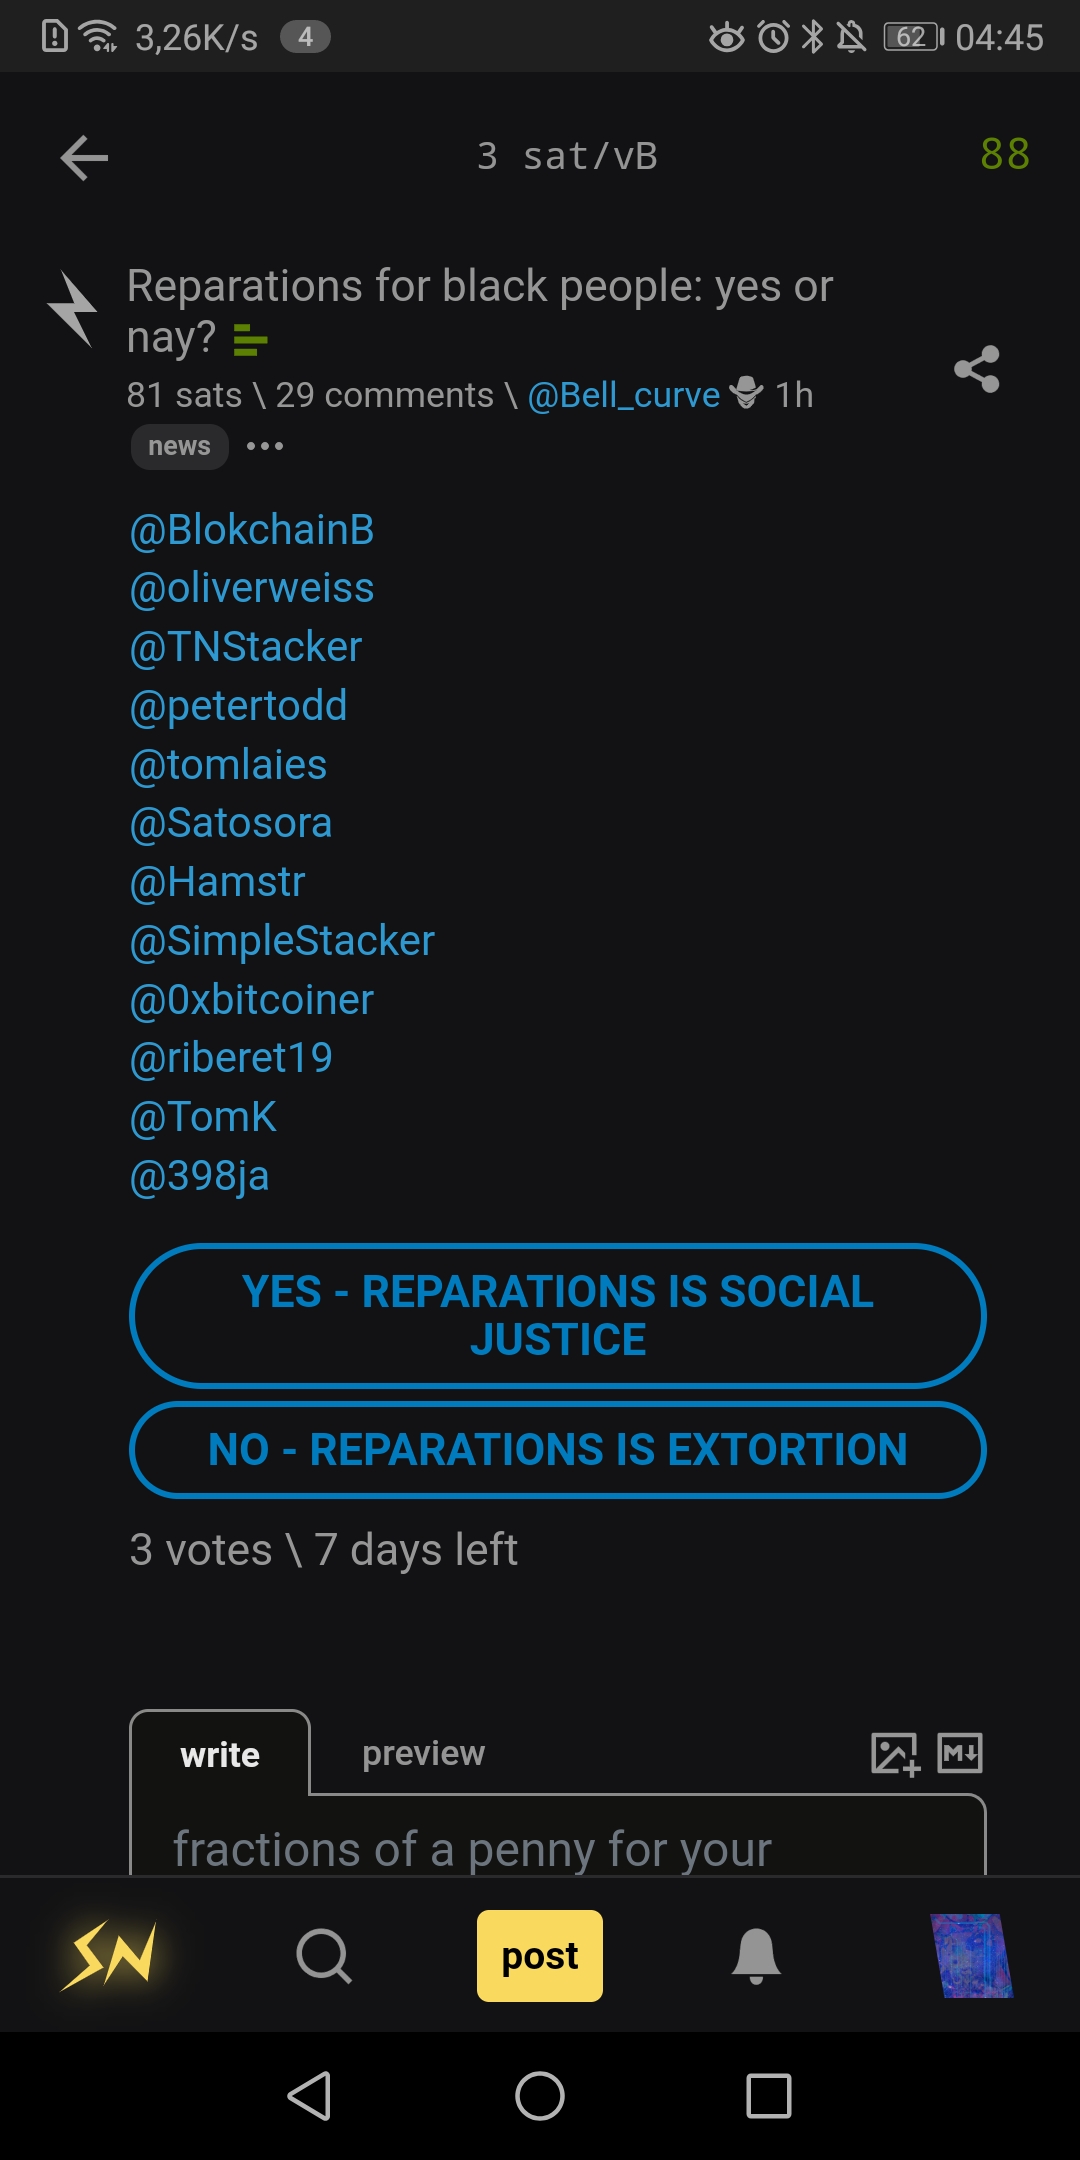Image resolution: width=1080 pixels, height=2160 pixels.
Task: Zap the post with lightning bolt
Action: point(73,309)
